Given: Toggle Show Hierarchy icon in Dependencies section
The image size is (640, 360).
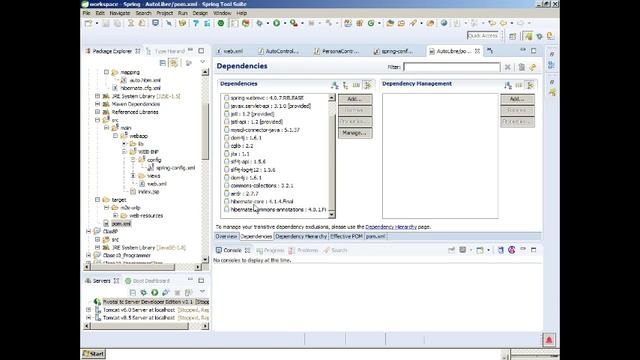Looking at the screenshot, I should [x=346, y=85].
